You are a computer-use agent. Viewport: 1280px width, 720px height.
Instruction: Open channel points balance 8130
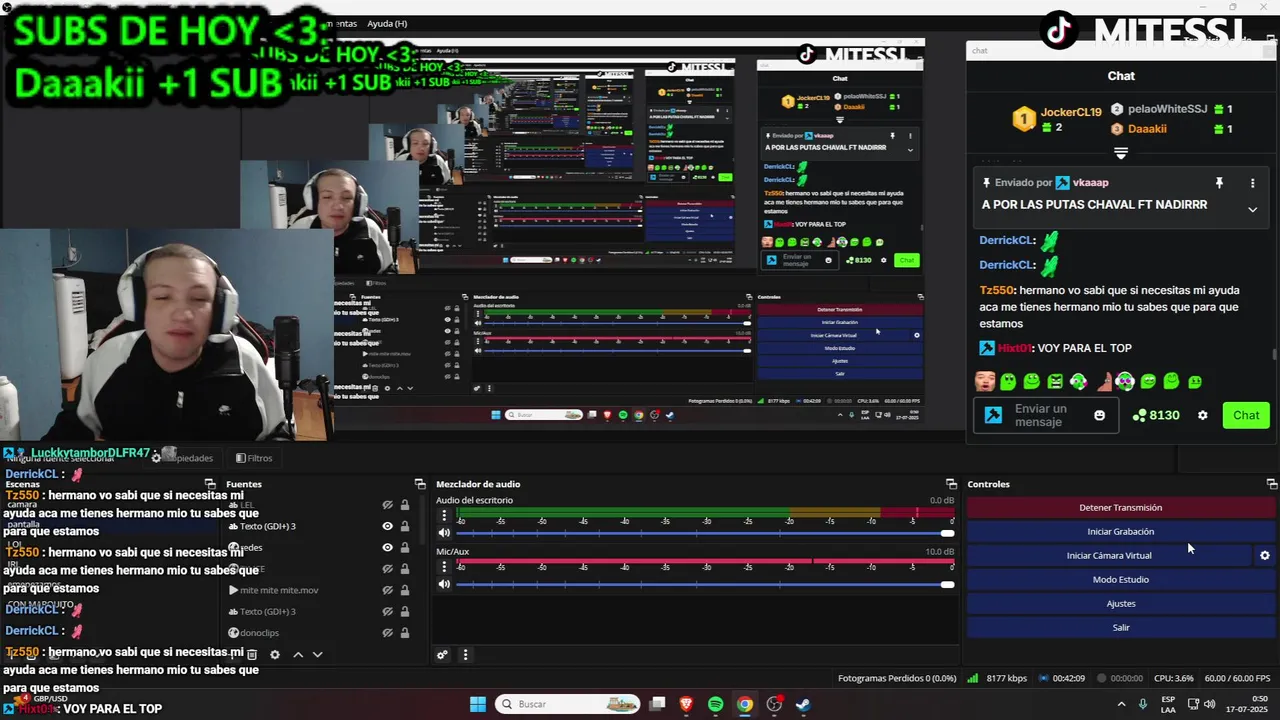click(1156, 415)
